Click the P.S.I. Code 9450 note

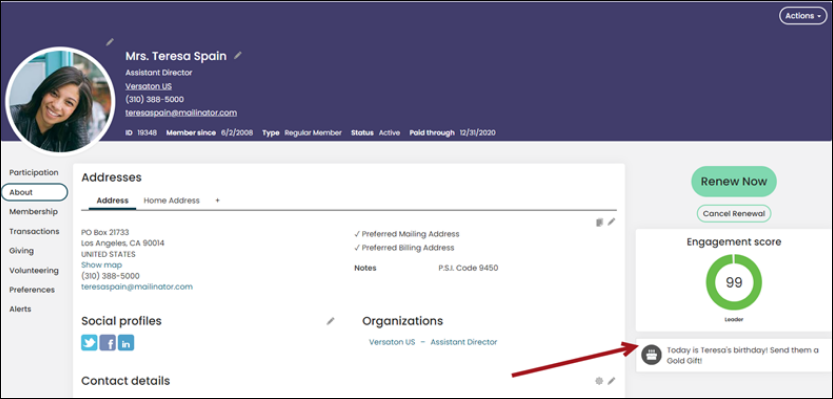click(468, 268)
